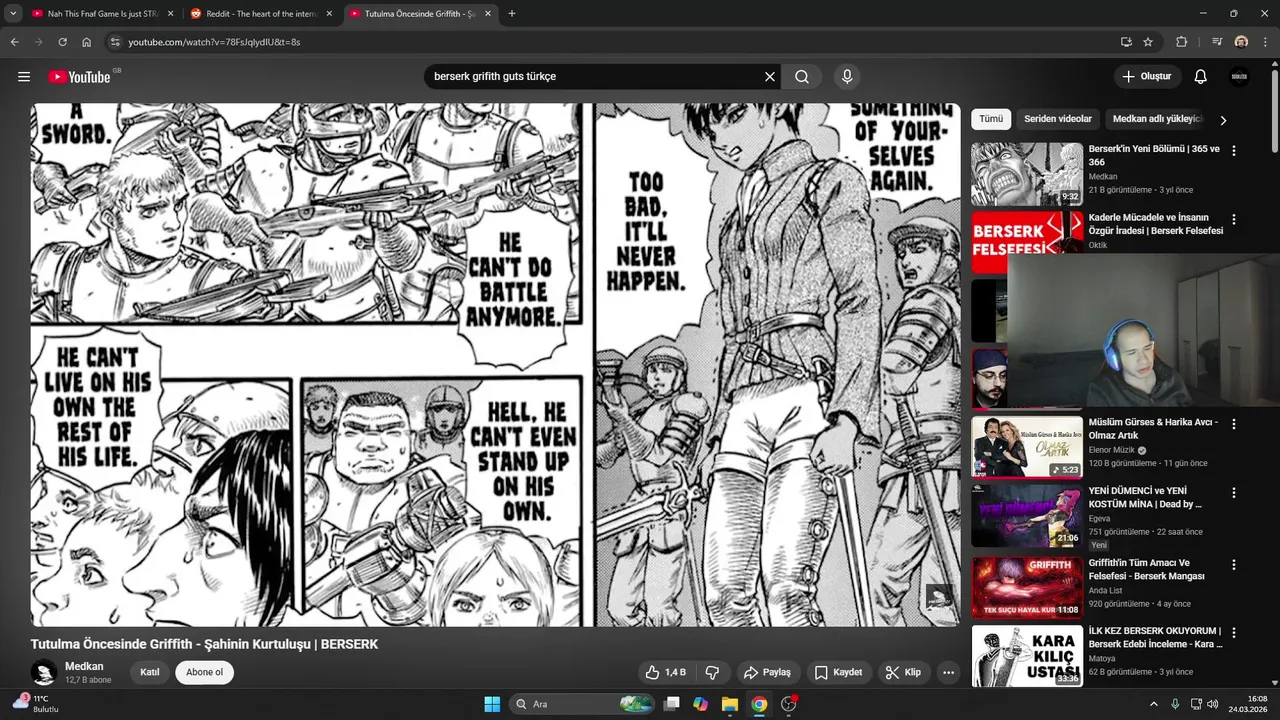The image size is (1280, 720).
Task: Open Griffith'in Tüm Amacı video thumbnail
Action: coord(1027,587)
